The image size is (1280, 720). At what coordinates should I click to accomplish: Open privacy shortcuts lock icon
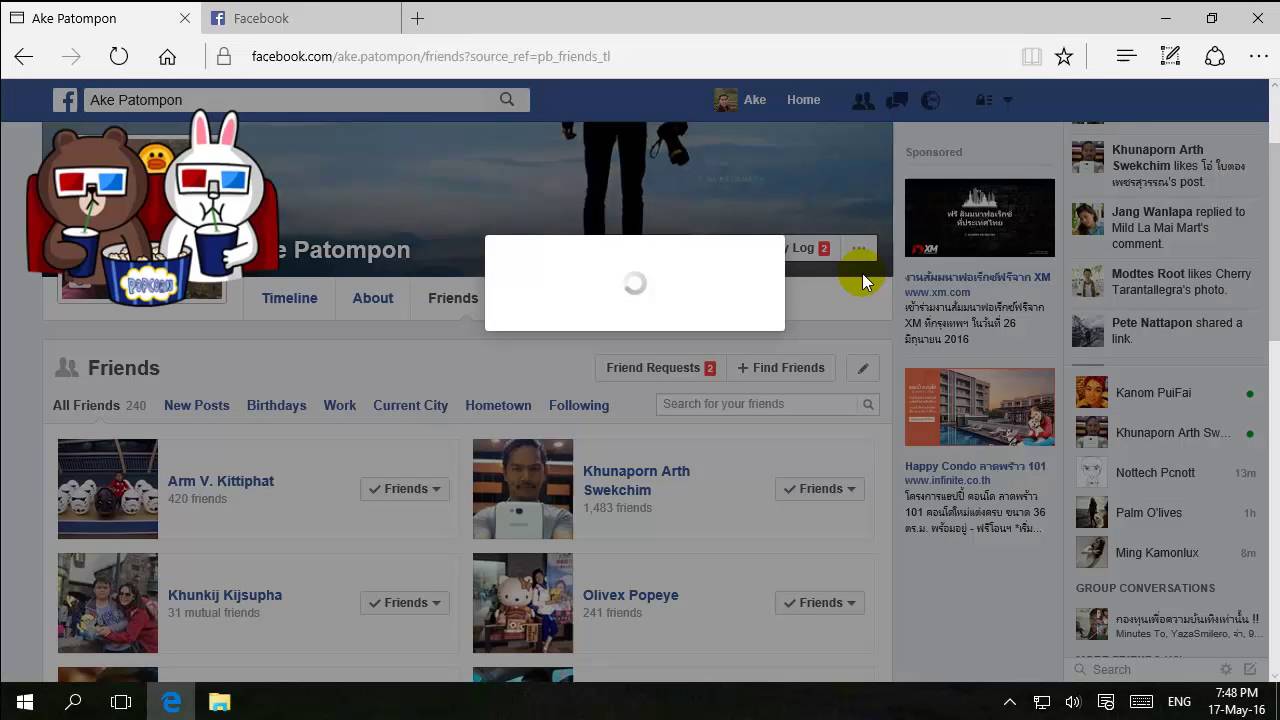point(984,100)
